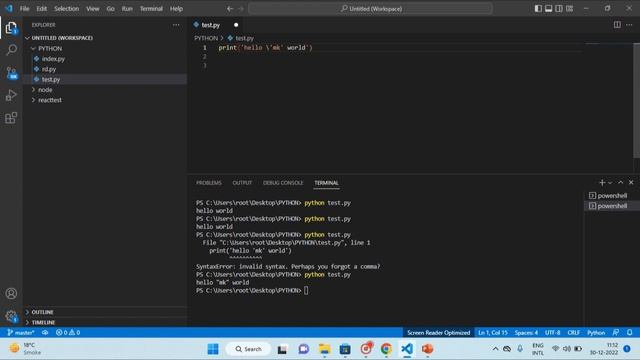640x360 pixels.
Task: Go back using navigation arrow
Action: 230,9
